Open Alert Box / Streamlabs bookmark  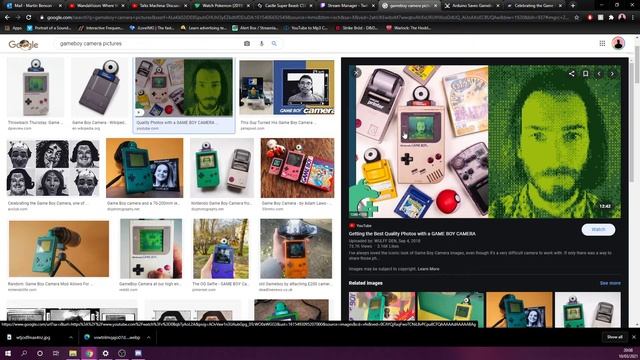click(256, 28)
